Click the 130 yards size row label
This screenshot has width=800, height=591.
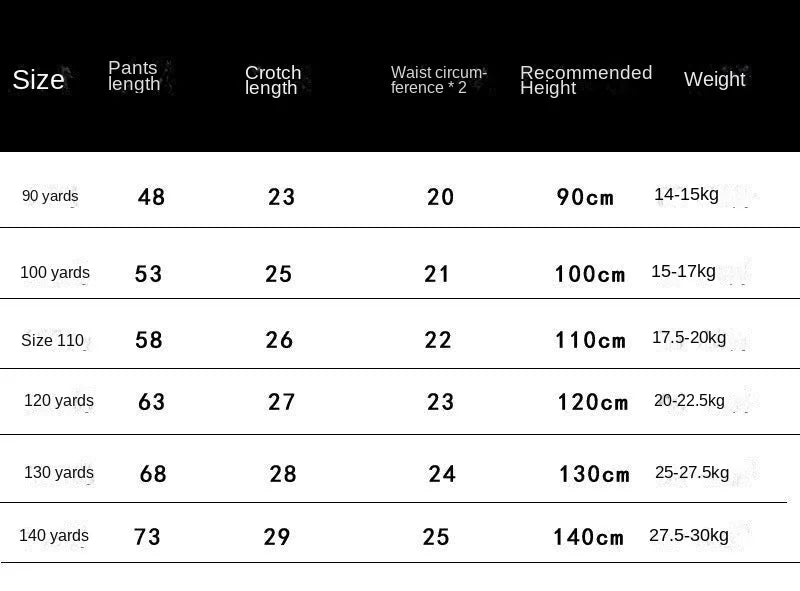pyautogui.click(x=59, y=473)
